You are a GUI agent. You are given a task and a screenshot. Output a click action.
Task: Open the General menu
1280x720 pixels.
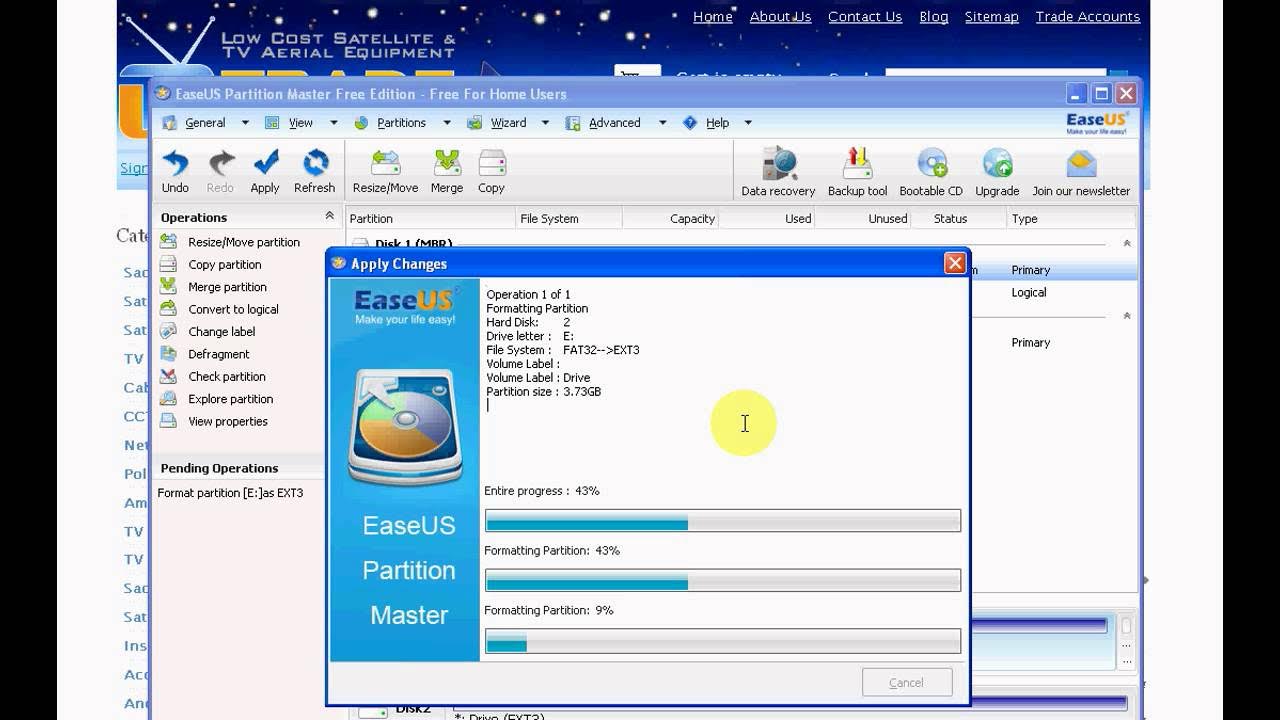coord(205,123)
